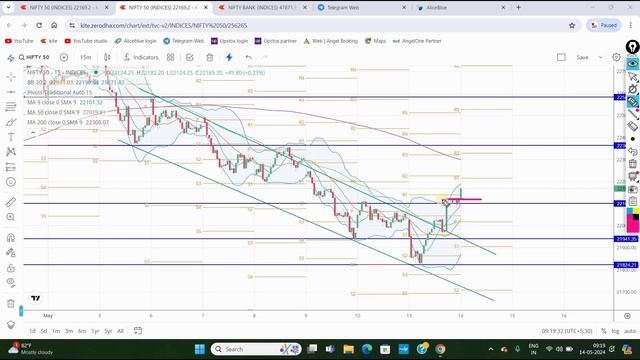640x360 pixels.
Task: Click the compare/add symbol plus icon
Action: tap(64, 57)
